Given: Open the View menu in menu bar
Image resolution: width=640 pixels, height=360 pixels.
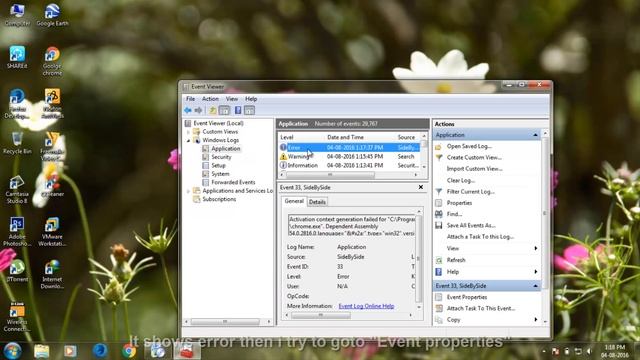Looking at the screenshot, I should [232, 99].
